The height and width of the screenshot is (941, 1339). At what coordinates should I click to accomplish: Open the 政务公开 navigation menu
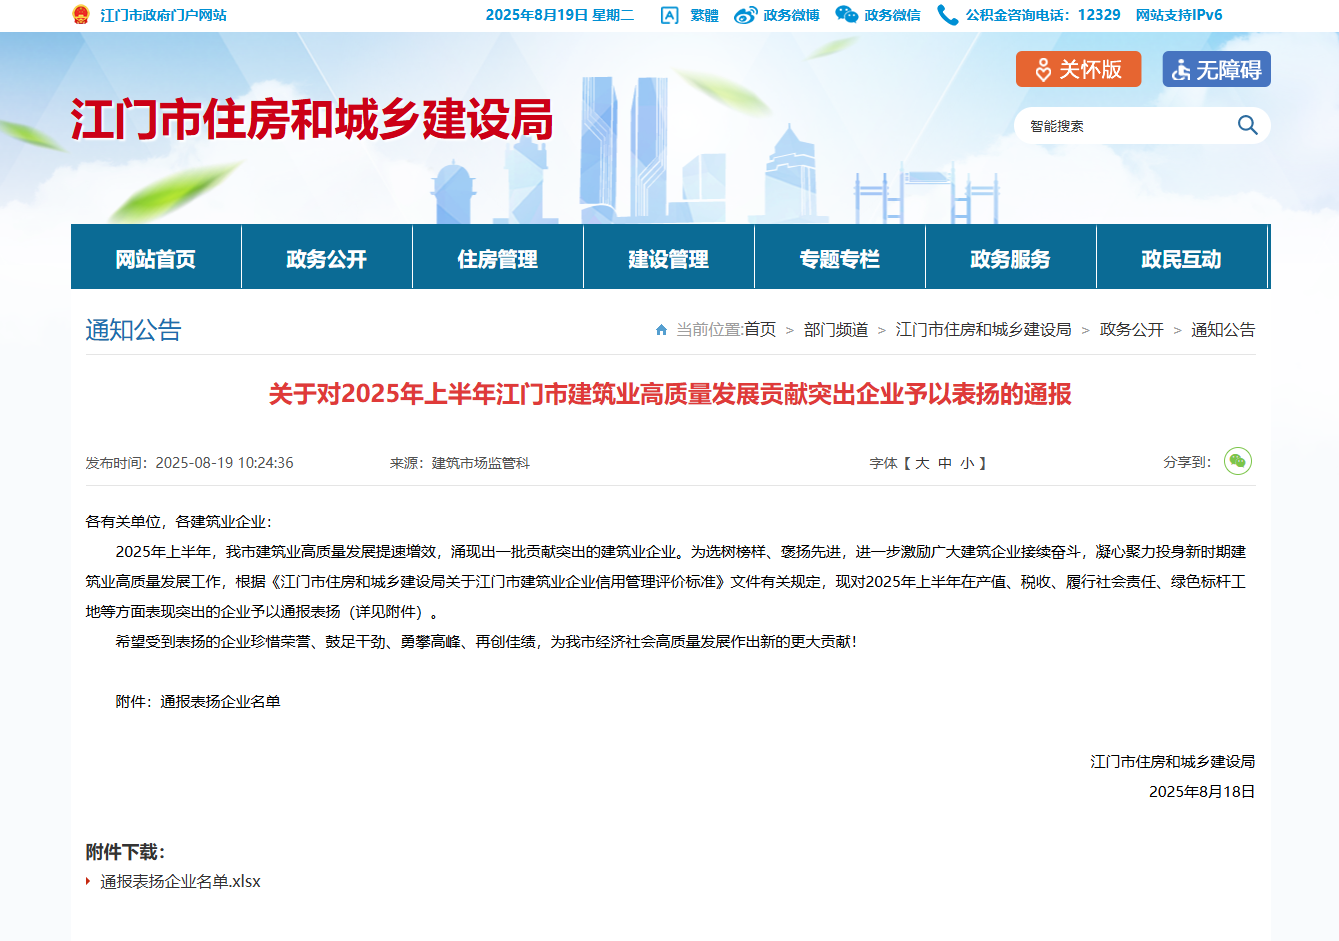(x=327, y=259)
